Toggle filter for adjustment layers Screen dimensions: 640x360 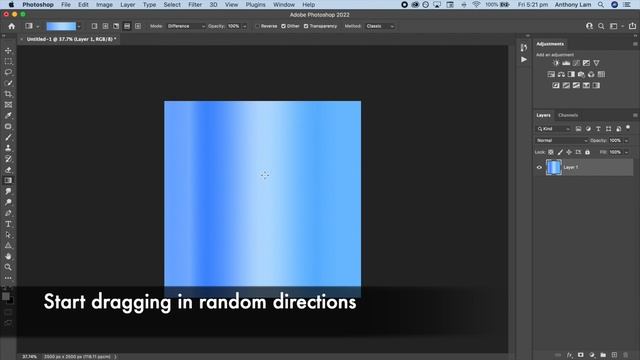tap(588, 129)
